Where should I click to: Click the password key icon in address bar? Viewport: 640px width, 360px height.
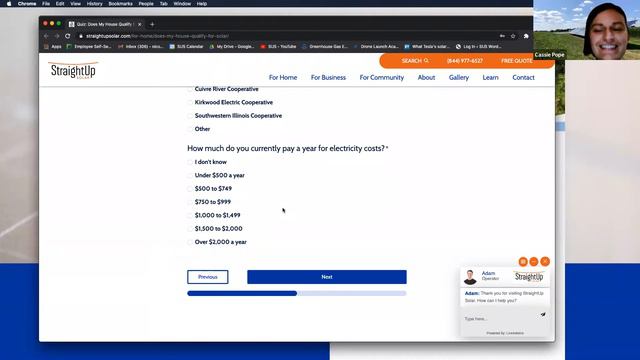pyautogui.click(x=502, y=36)
